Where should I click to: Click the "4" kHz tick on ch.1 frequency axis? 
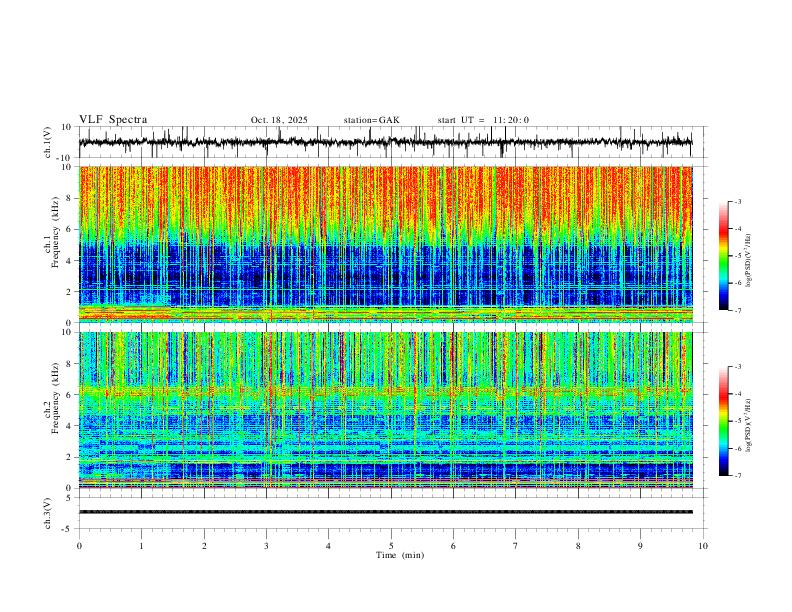click(70, 260)
